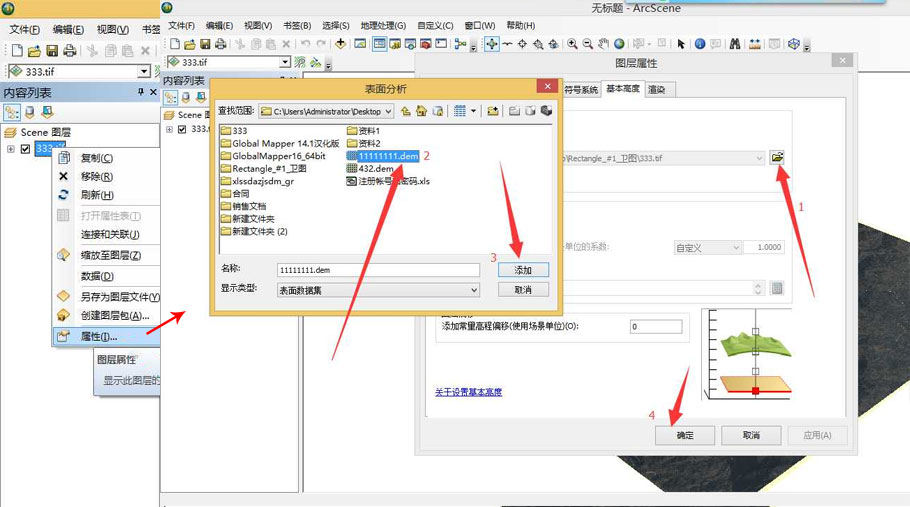This screenshot has height=507, width=910.
Task: Open the view-mode dropdown arrow in file dialog
Action: point(474,111)
